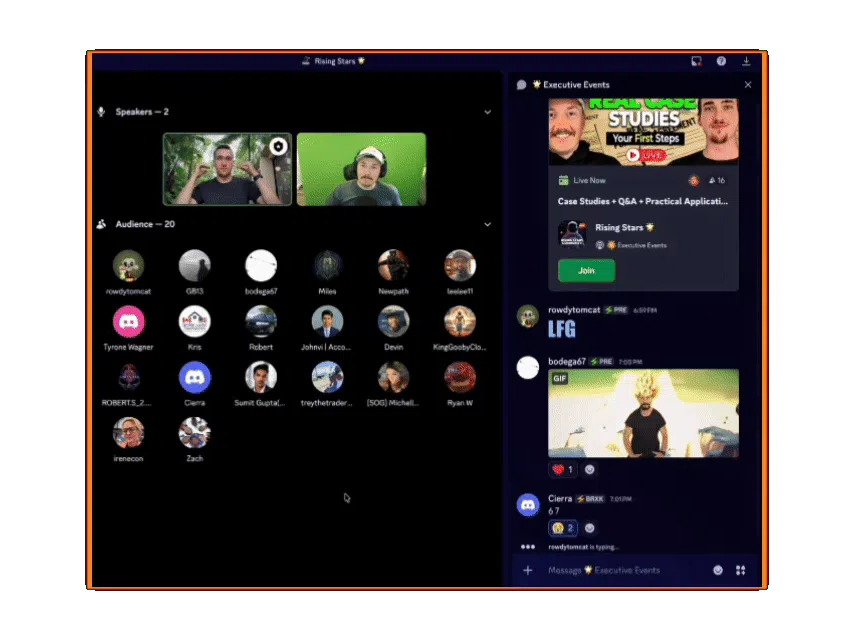The height and width of the screenshot is (640, 854).
Task: Collapse the Audience section chevron
Action: (487, 224)
